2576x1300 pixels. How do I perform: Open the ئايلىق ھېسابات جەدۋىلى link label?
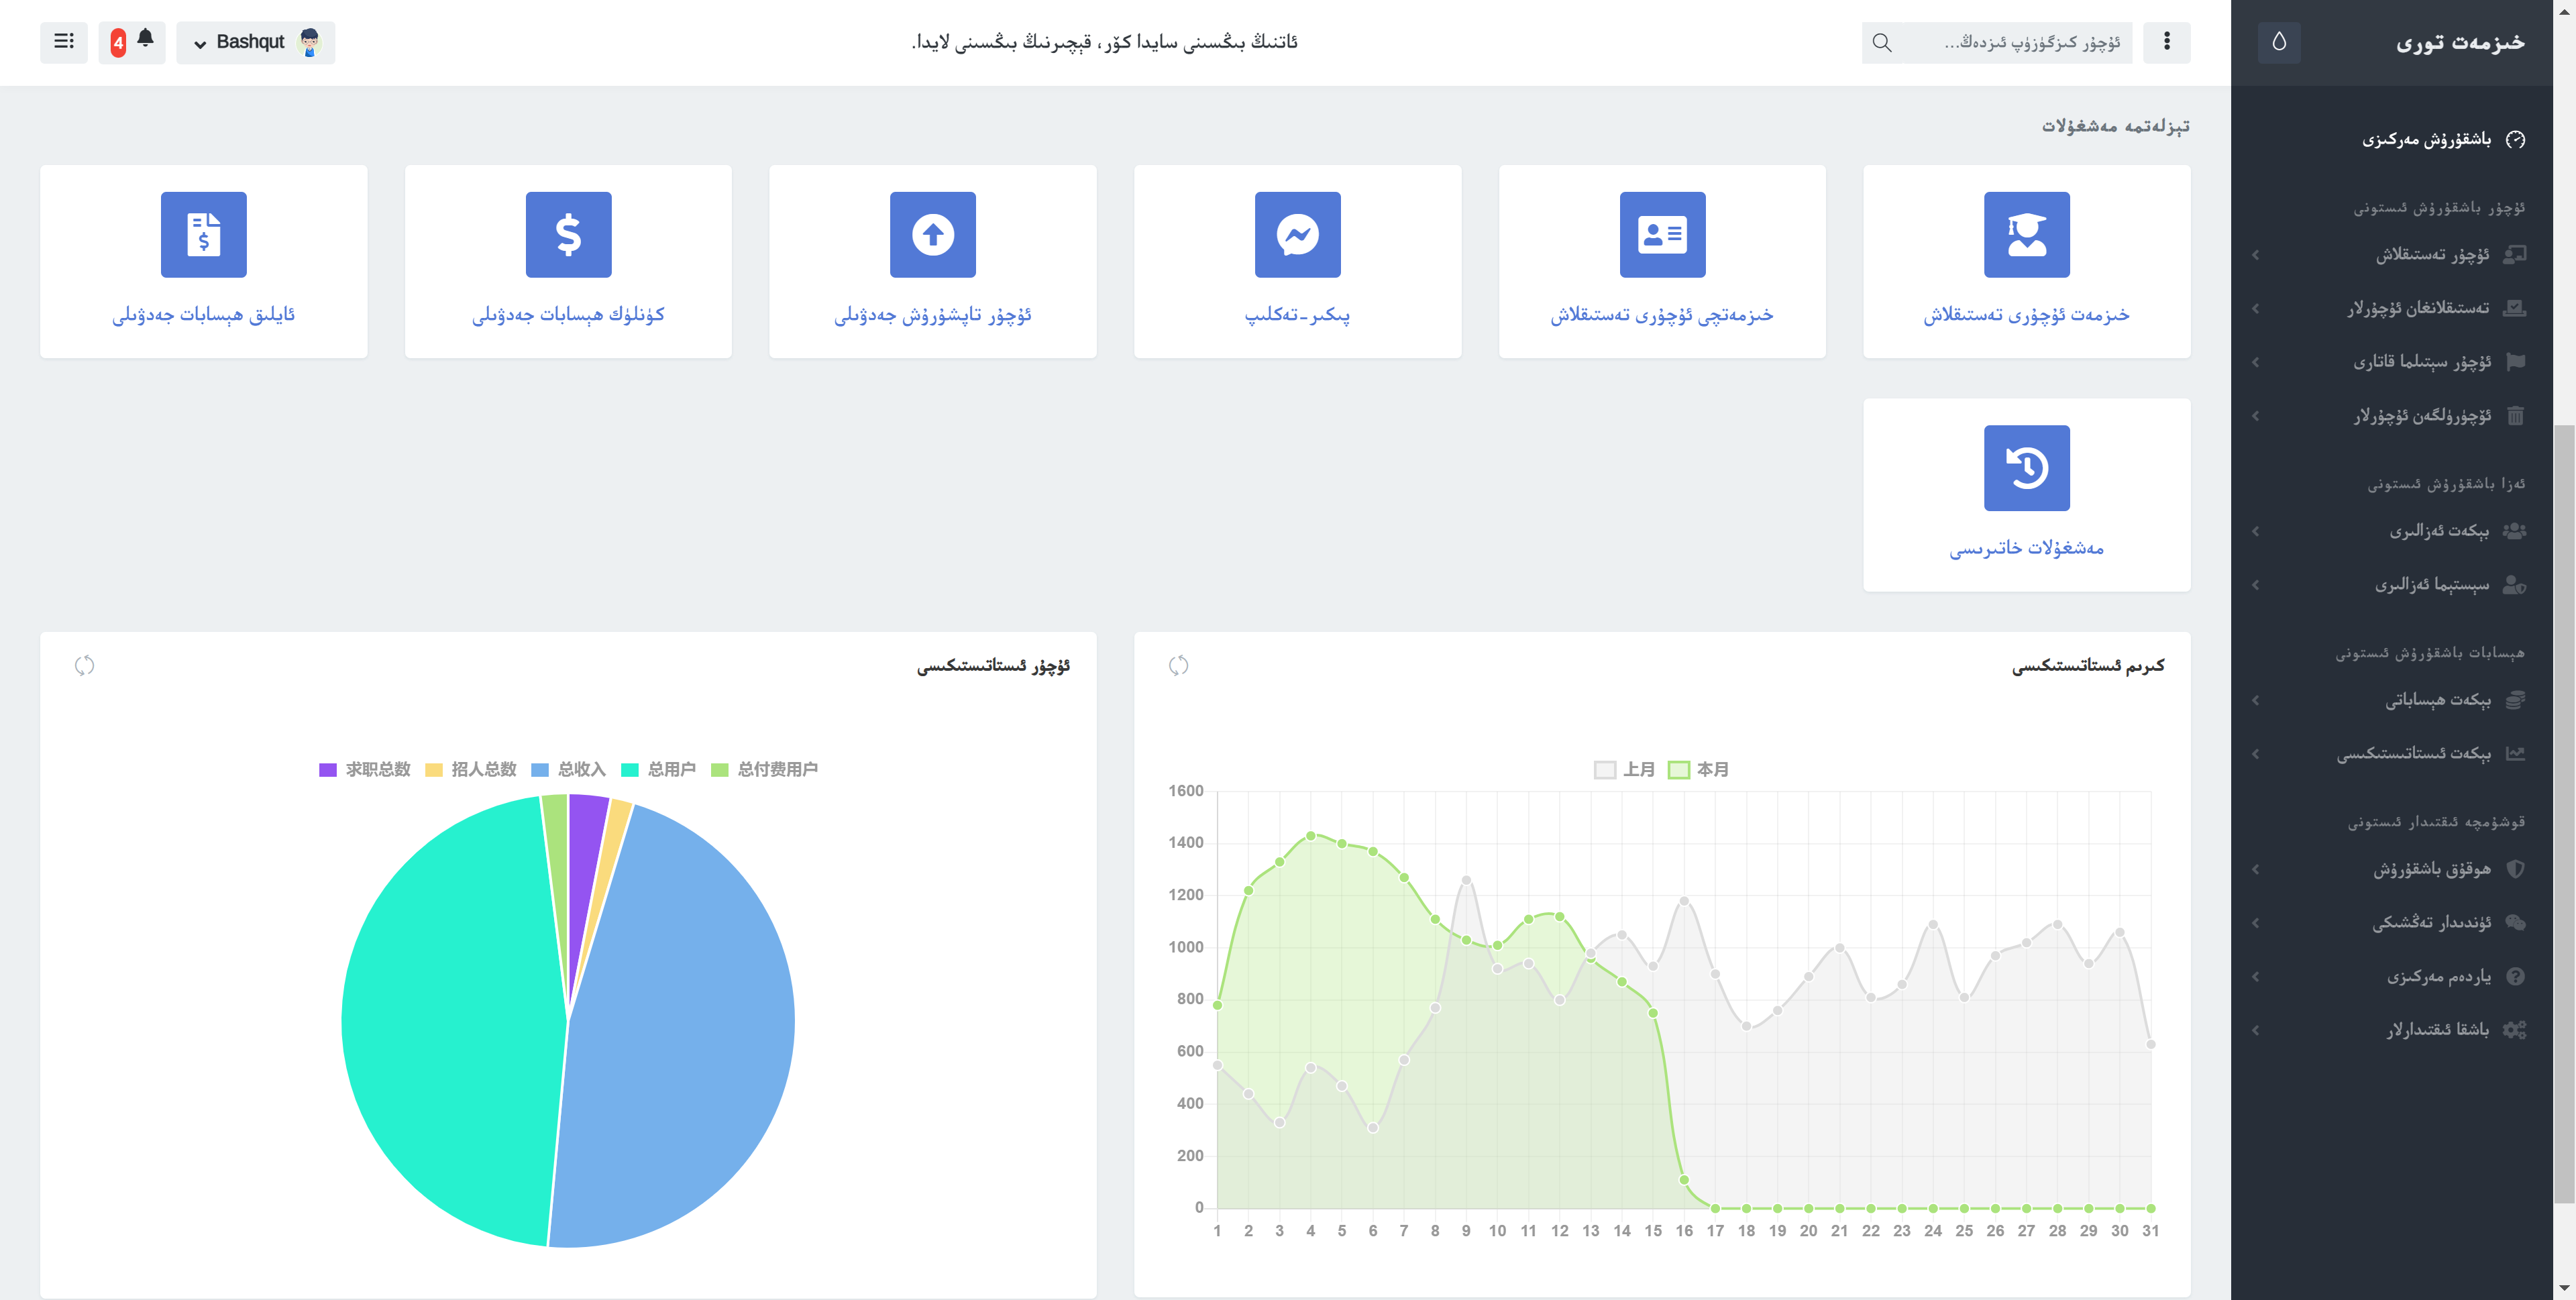pos(204,314)
